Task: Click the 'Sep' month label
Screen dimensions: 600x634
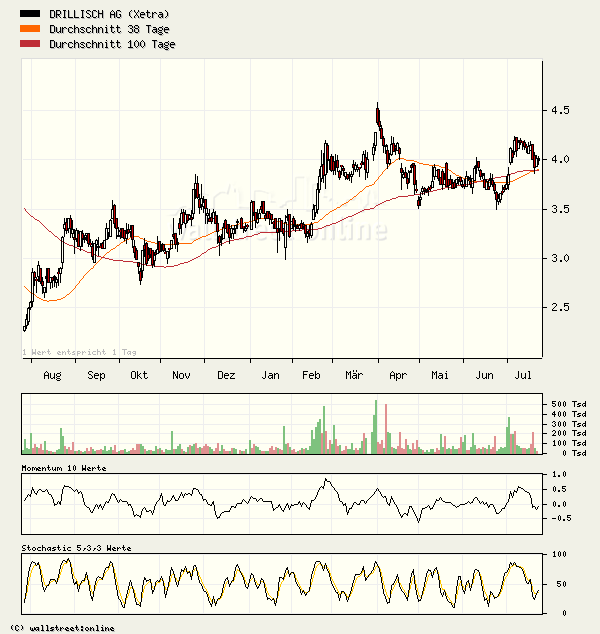Action: click(x=96, y=376)
